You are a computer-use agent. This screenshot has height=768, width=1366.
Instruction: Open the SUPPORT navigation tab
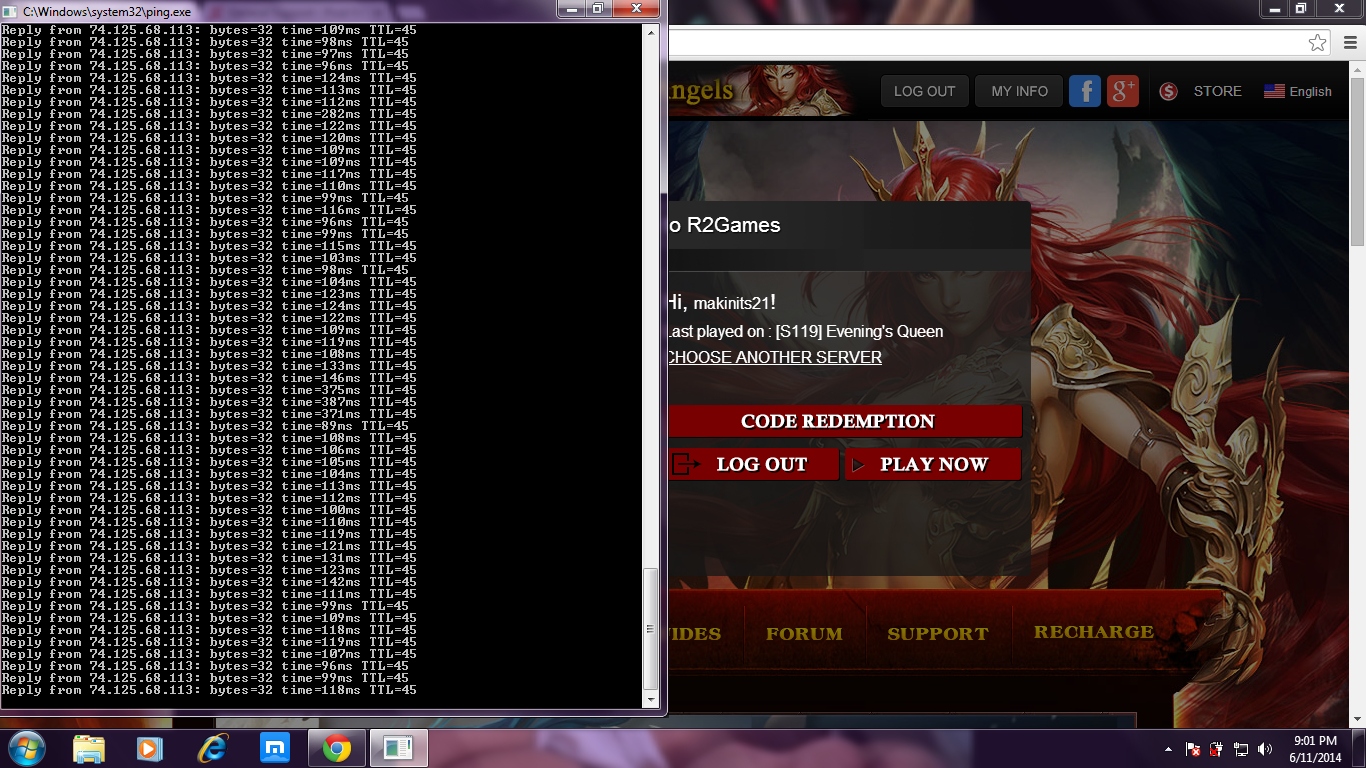[x=937, y=634]
